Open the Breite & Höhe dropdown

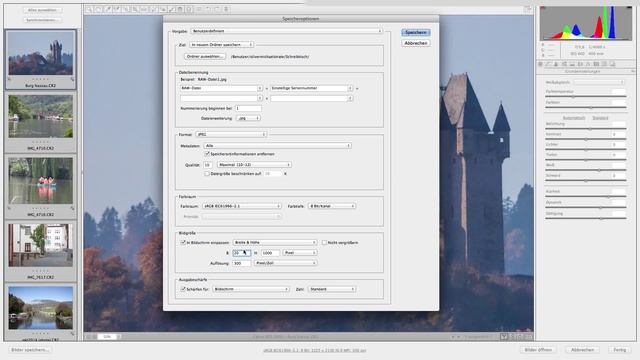(275, 242)
